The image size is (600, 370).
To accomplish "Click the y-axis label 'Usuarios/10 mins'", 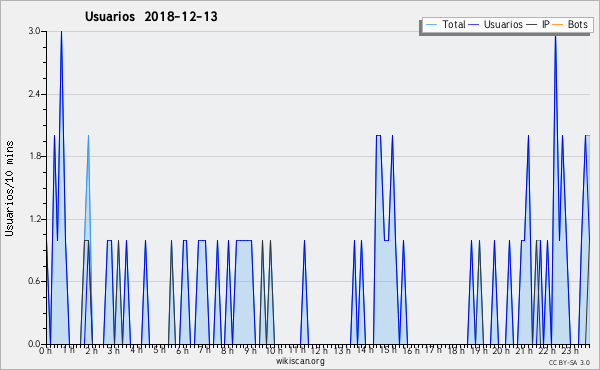I will [9, 189].
